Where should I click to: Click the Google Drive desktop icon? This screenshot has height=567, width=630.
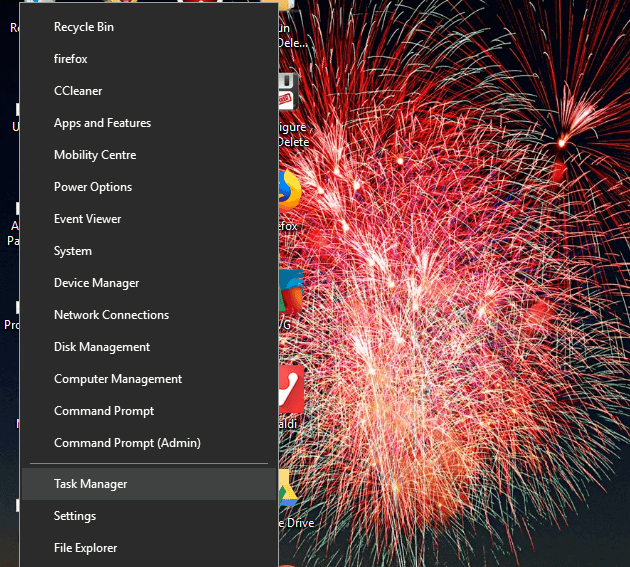288,489
